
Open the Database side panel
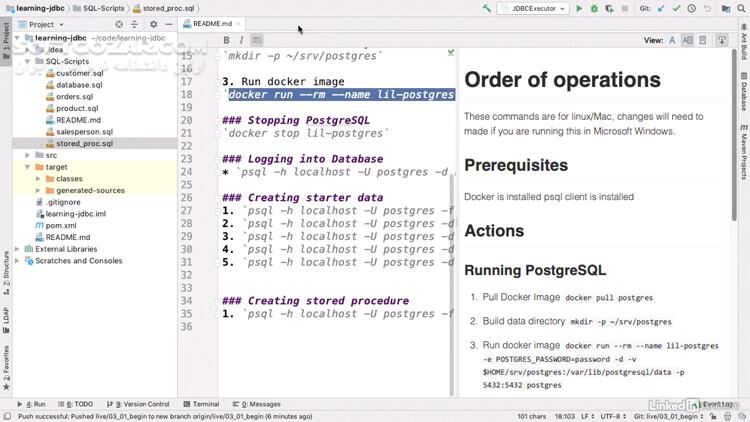tap(743, 96)
